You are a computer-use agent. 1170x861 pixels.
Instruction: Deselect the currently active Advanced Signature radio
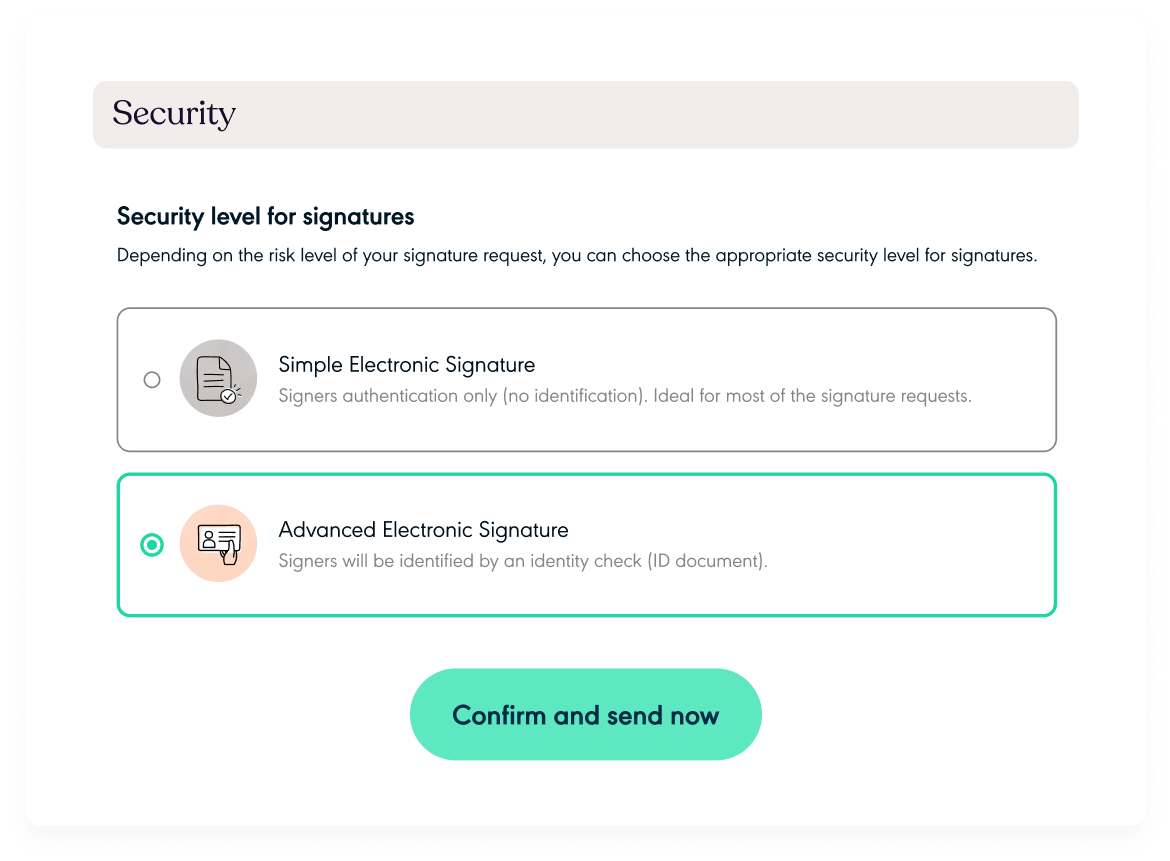(x=152, y=544)
